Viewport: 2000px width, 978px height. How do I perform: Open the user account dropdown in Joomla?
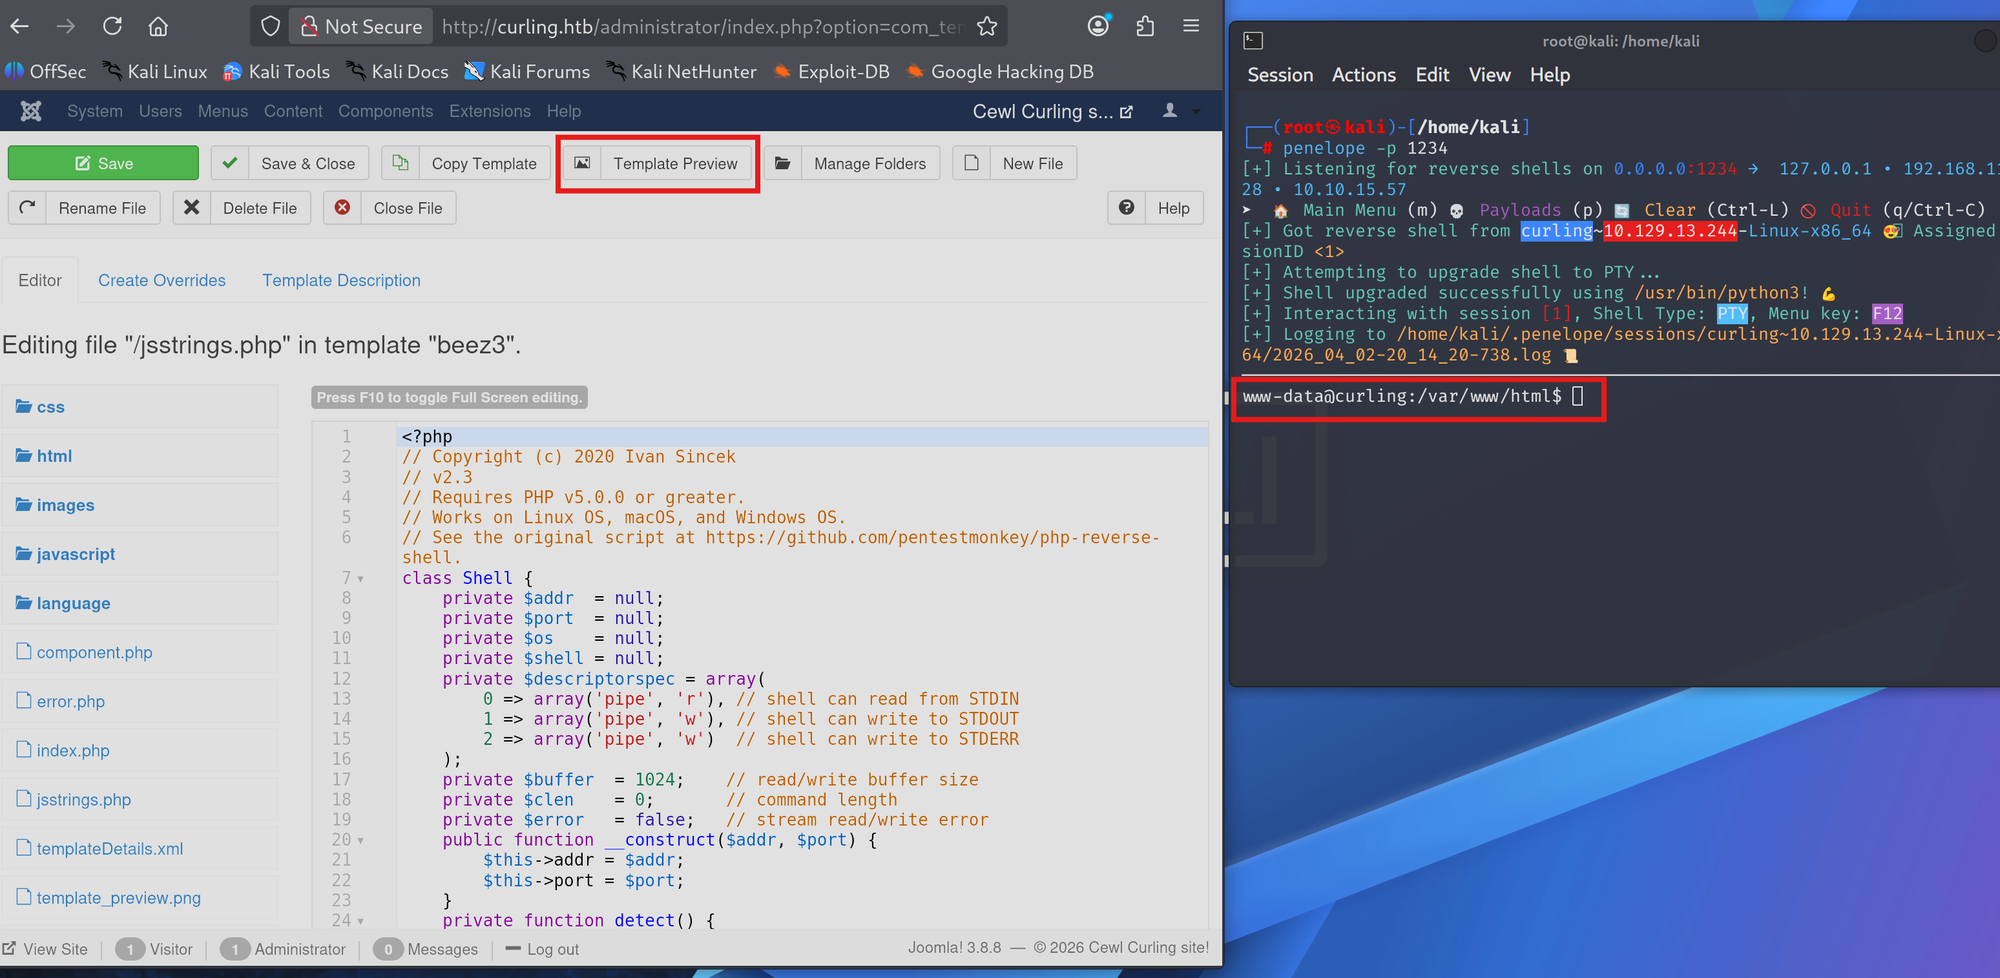(1180, 111)
